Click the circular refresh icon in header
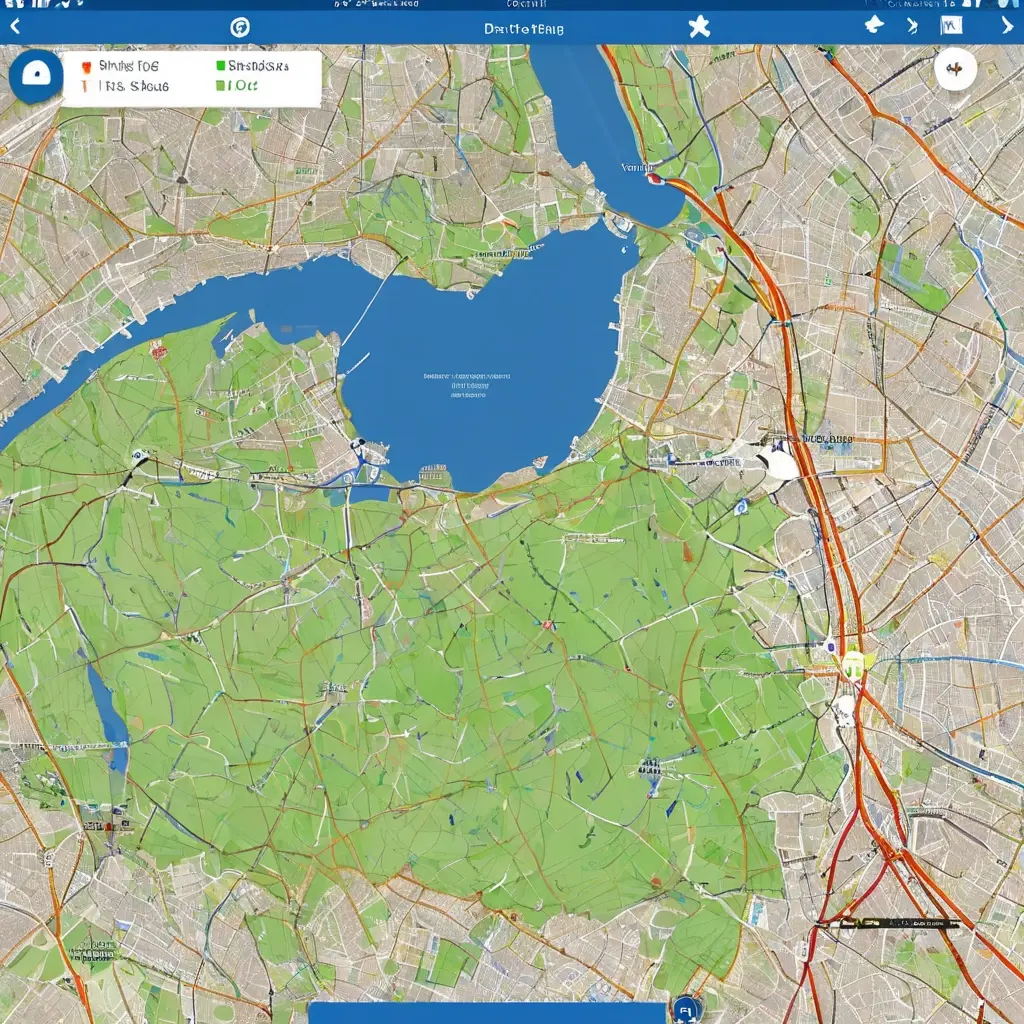Image resolution: width=1024 pixels, height=1024 pixels. point(240,27)
